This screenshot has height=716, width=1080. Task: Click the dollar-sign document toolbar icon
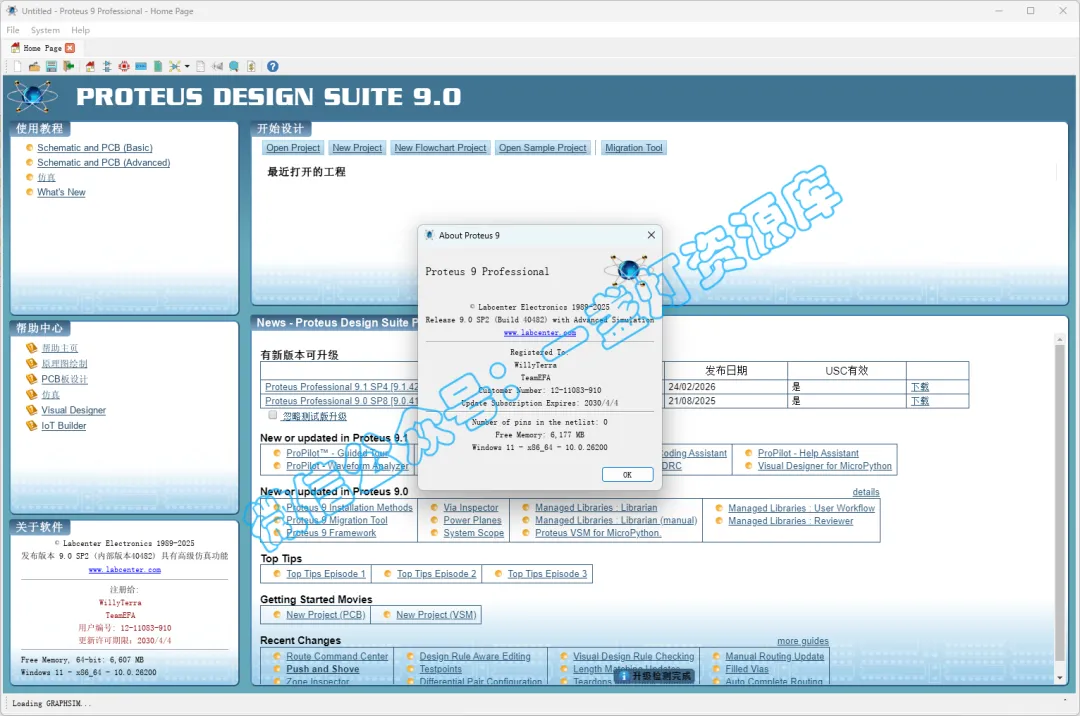pos(251,67)
